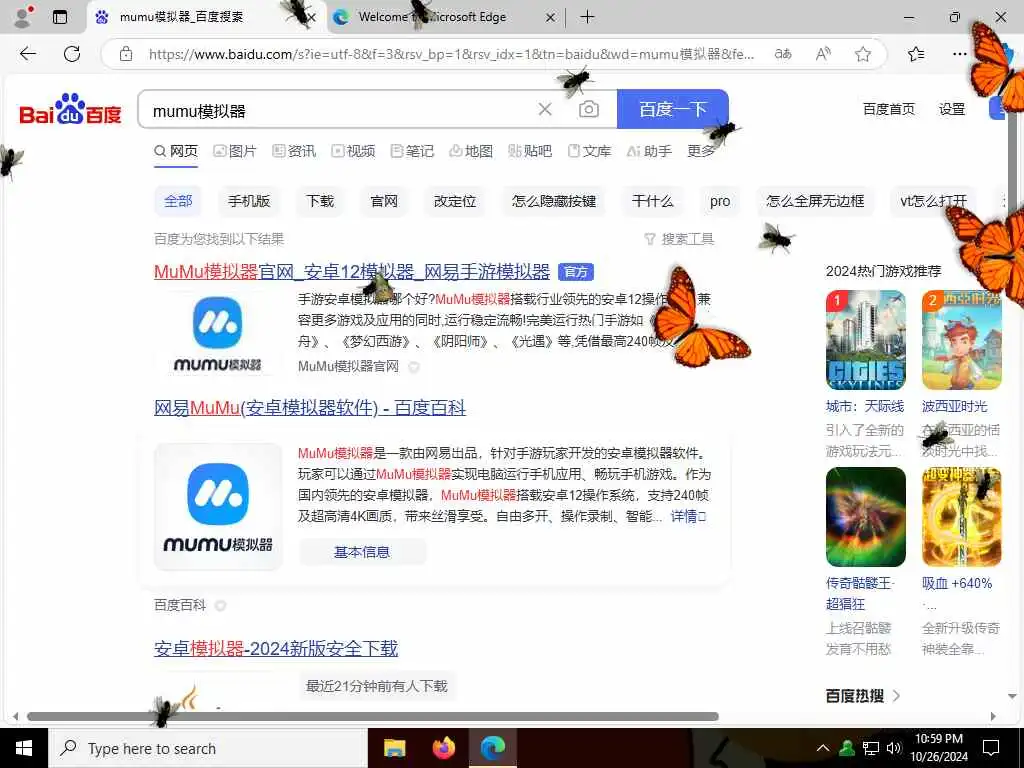Open 网易MuMu 百度百科 result link
The image size is (1024, 768).
pos(310,408)
